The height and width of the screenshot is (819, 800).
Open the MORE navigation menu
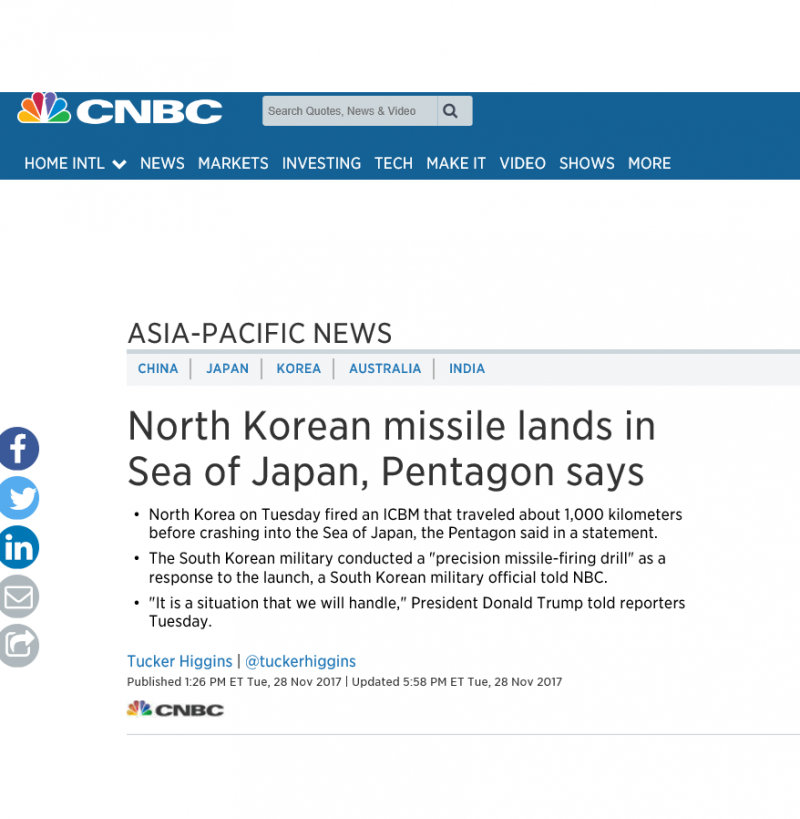click(649, 163)
